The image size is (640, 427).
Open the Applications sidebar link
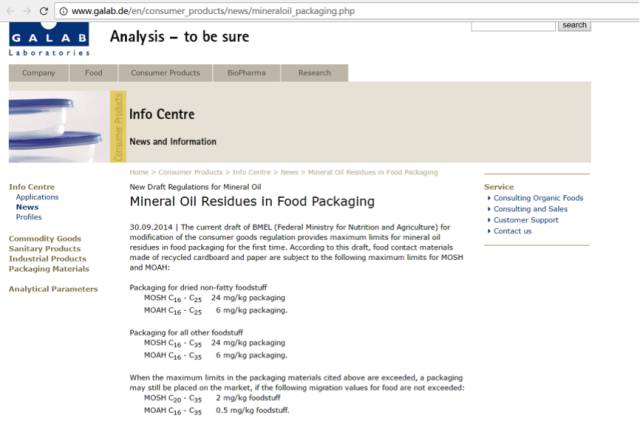coord(37,197)
